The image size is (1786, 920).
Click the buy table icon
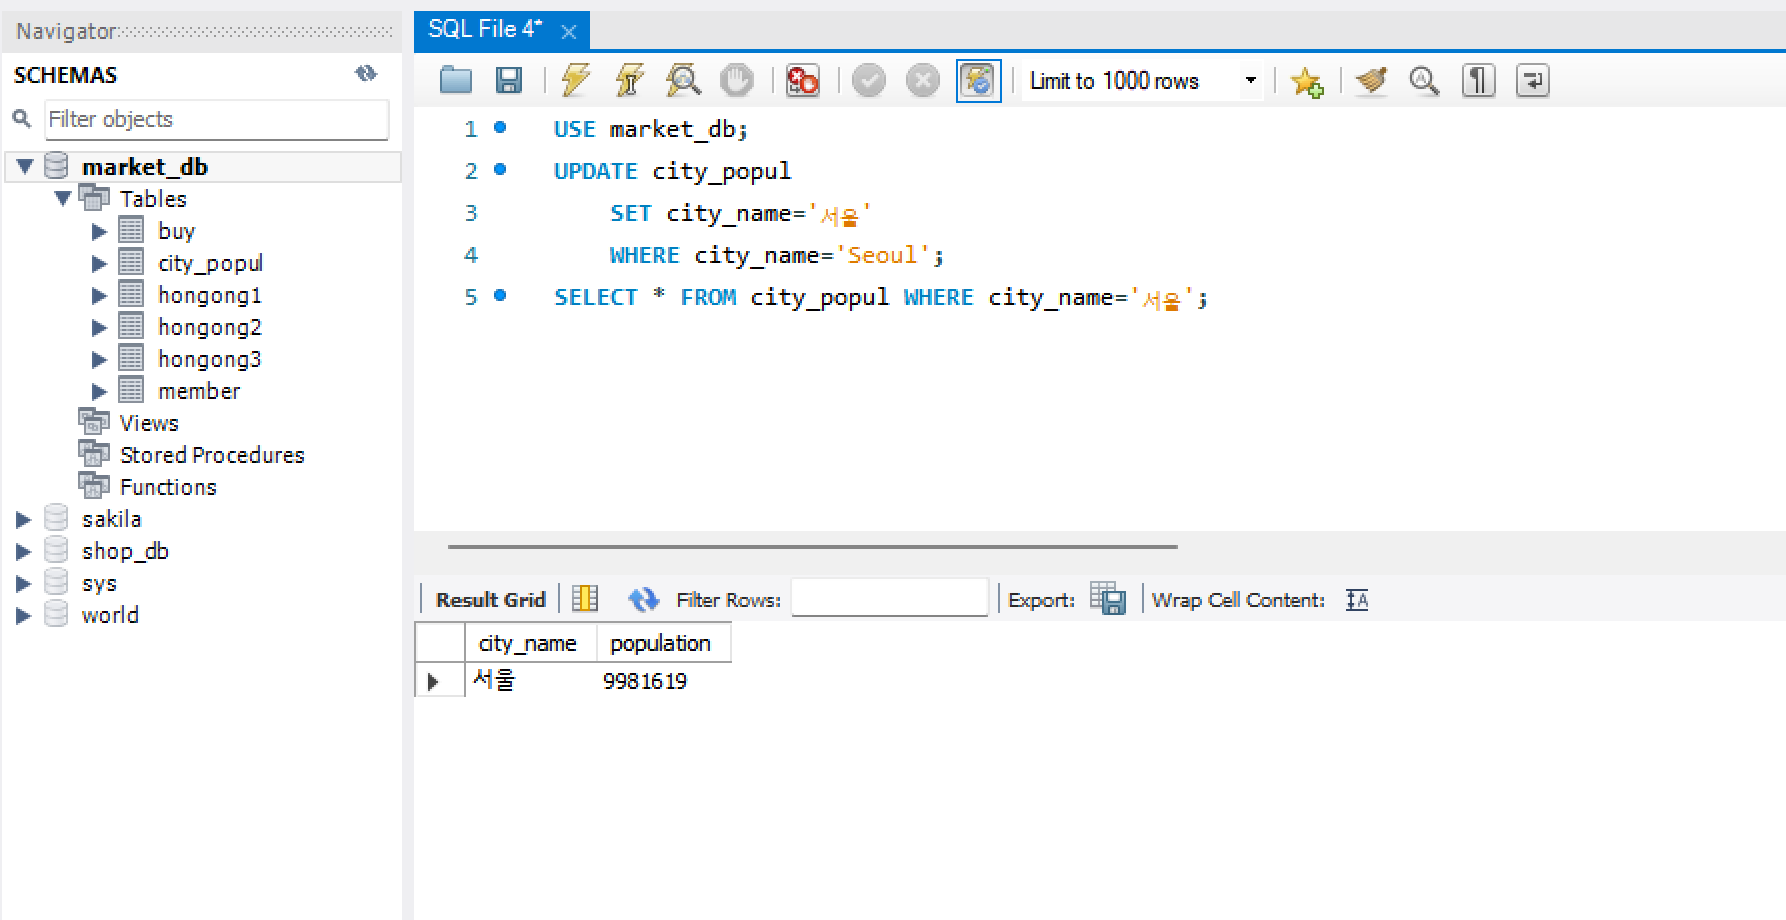(x=131, y=231)
